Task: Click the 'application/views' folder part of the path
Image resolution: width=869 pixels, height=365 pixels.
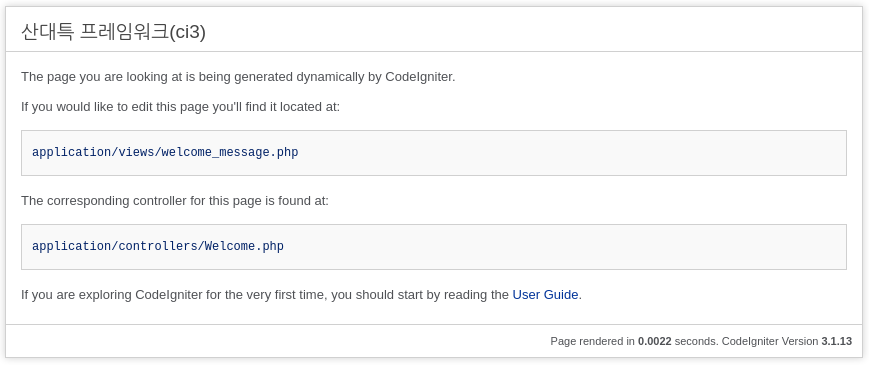Action: [x=93, y=152]
